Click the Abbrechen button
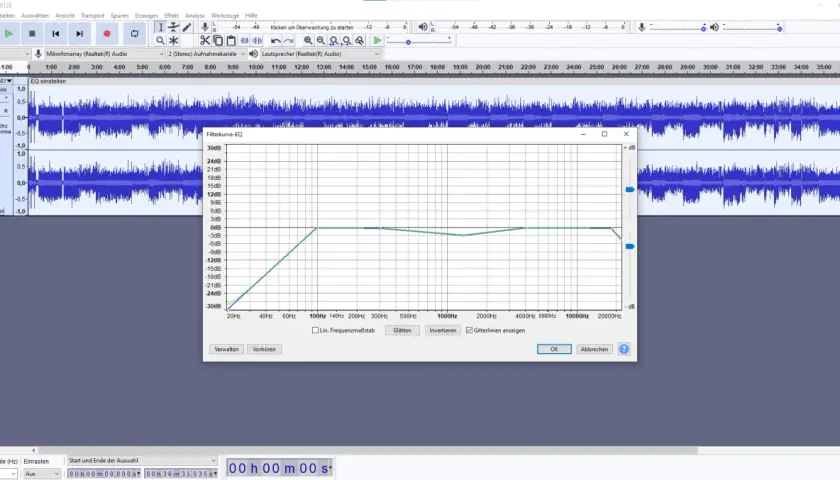This screenshot has height=480, width=840. point(594,349)
